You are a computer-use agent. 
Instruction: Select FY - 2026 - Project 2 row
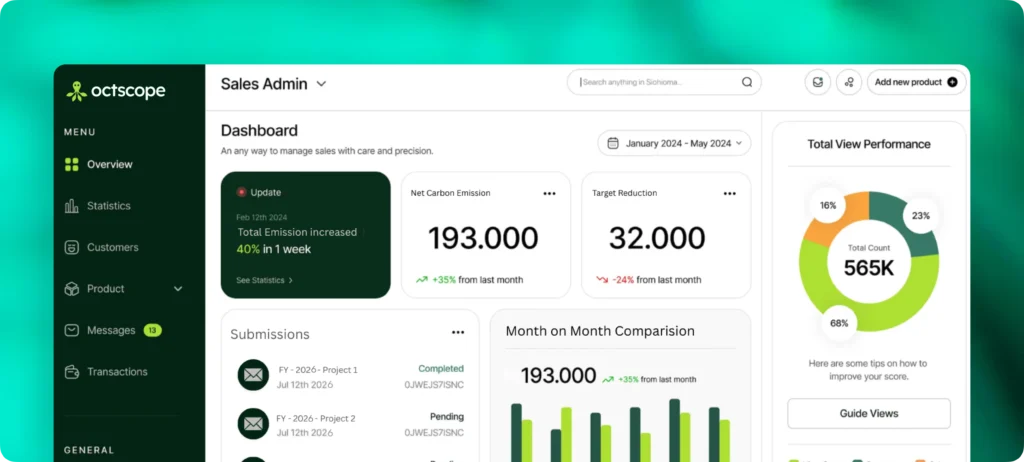350,425
